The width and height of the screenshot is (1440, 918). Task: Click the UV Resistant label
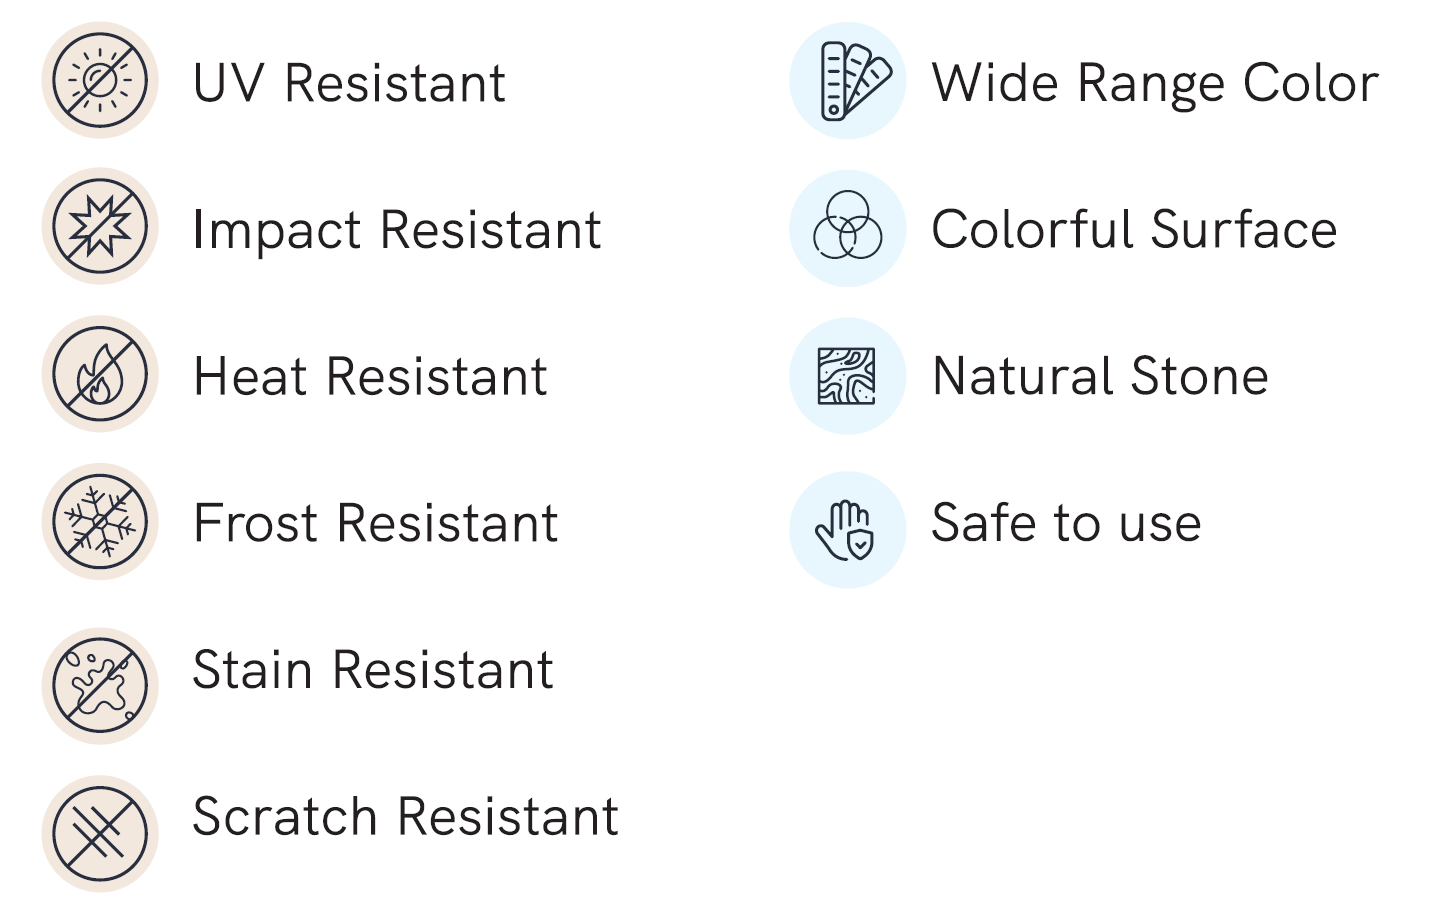point(350,83)
